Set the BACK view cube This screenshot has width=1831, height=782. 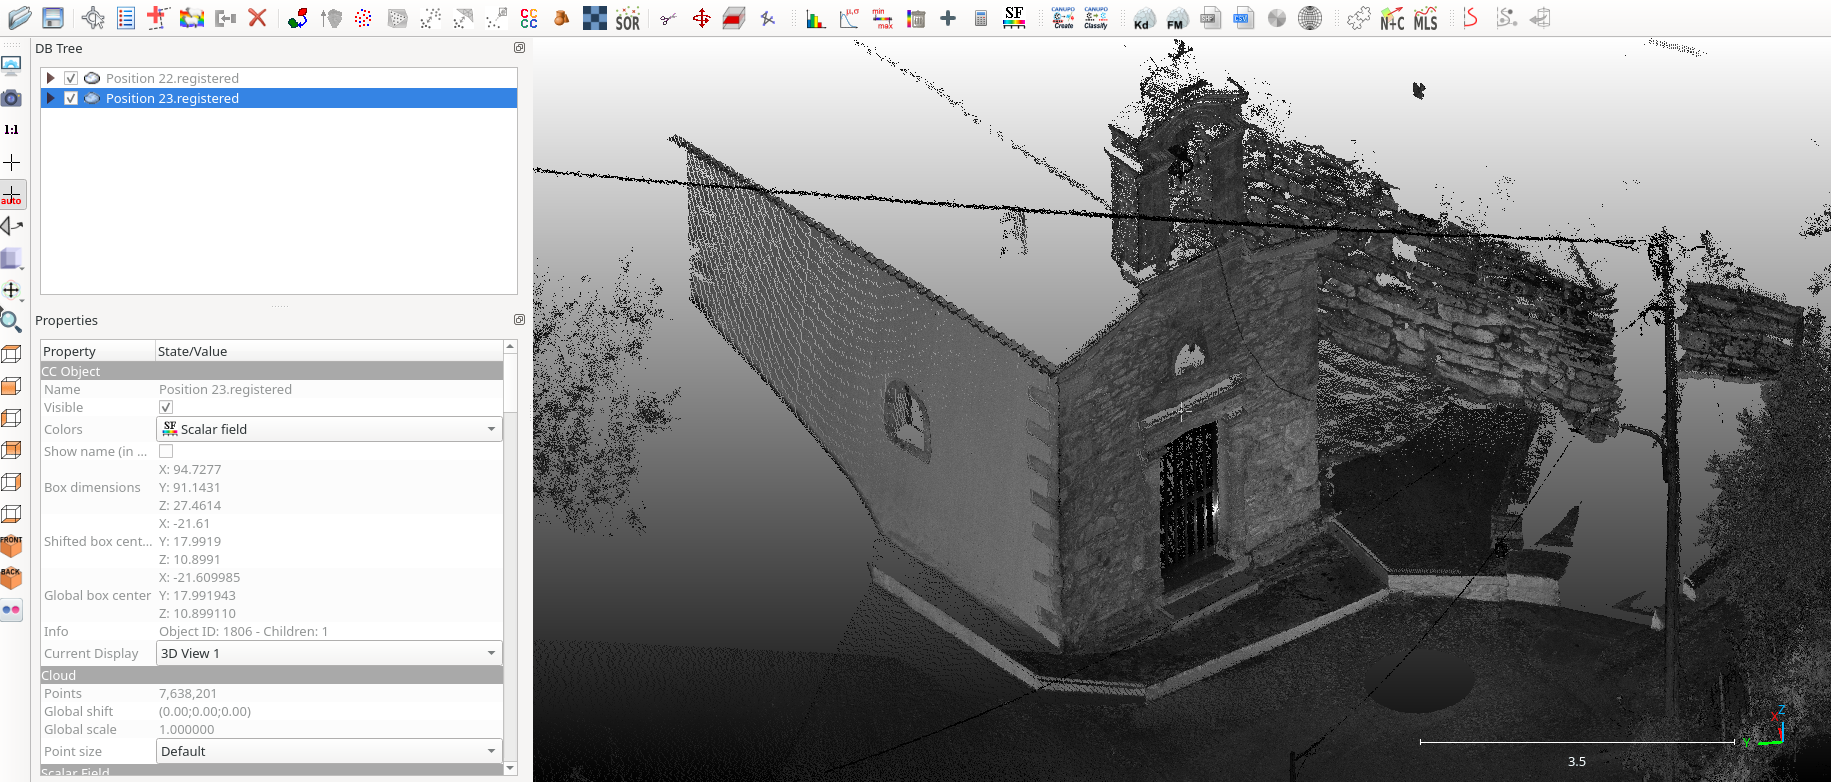pyautogui.click(x=12, y=578)
